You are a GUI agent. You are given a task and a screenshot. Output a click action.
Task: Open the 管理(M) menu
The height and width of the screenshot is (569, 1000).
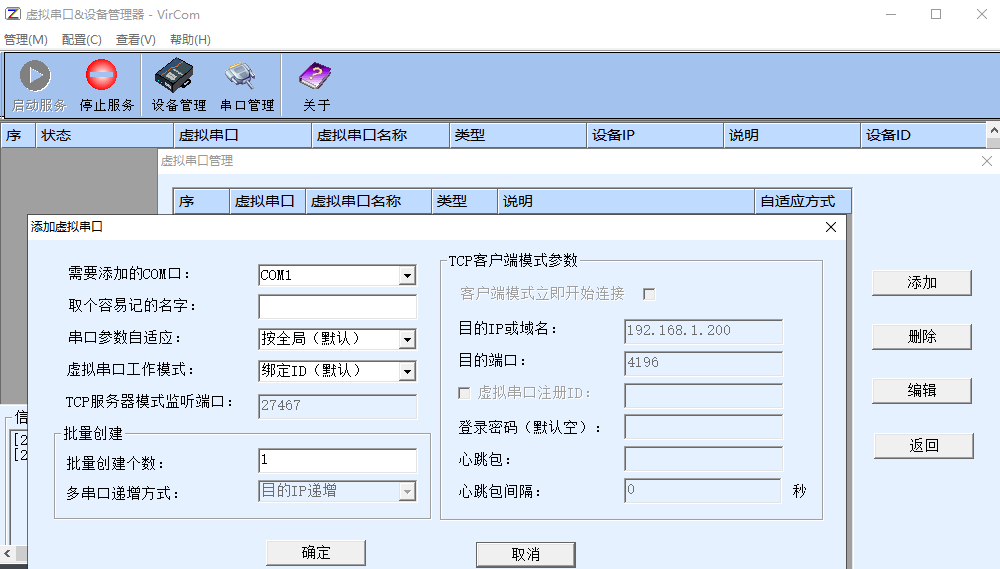click(26, 40)
